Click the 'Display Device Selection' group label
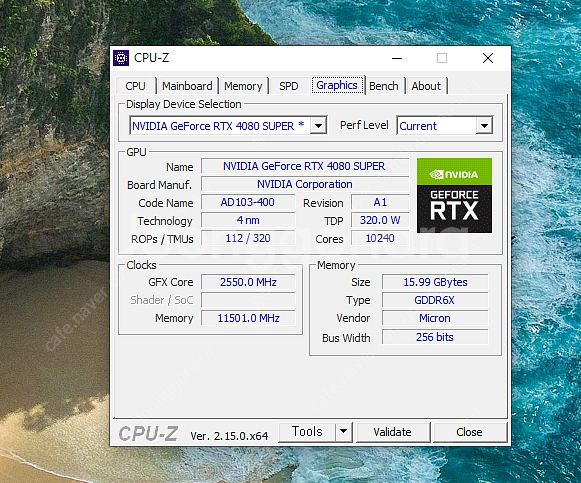581x483 pixels. (184, 104)
